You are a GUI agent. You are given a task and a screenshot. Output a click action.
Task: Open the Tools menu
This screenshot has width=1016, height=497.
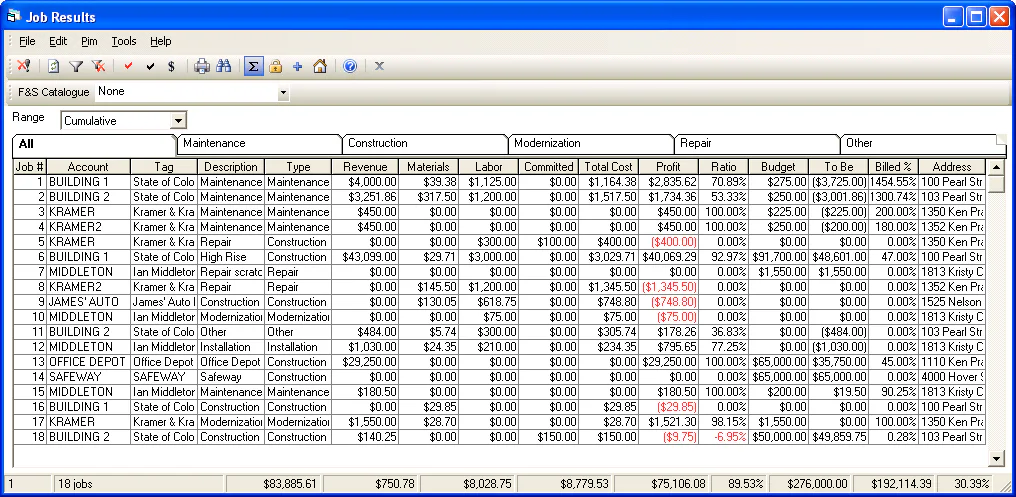(124, 41)
